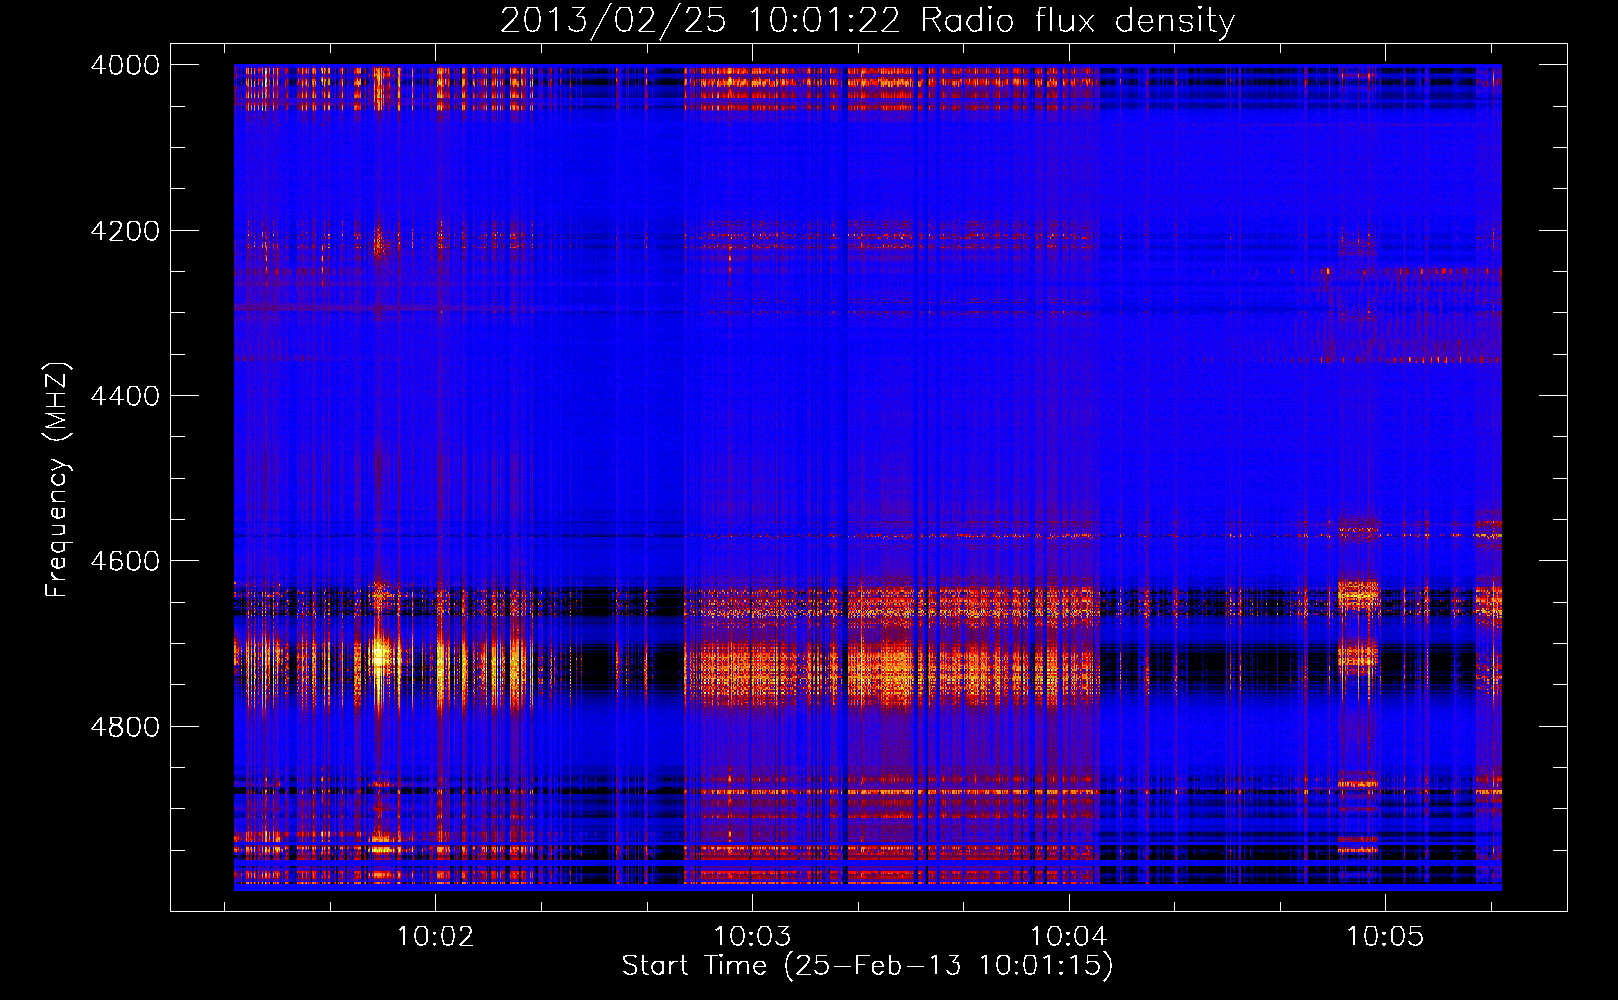Click the "Frequency (MHZ)" y-axis title
The width and height of the screenshot is (1618, 1000).
[58, 480]
